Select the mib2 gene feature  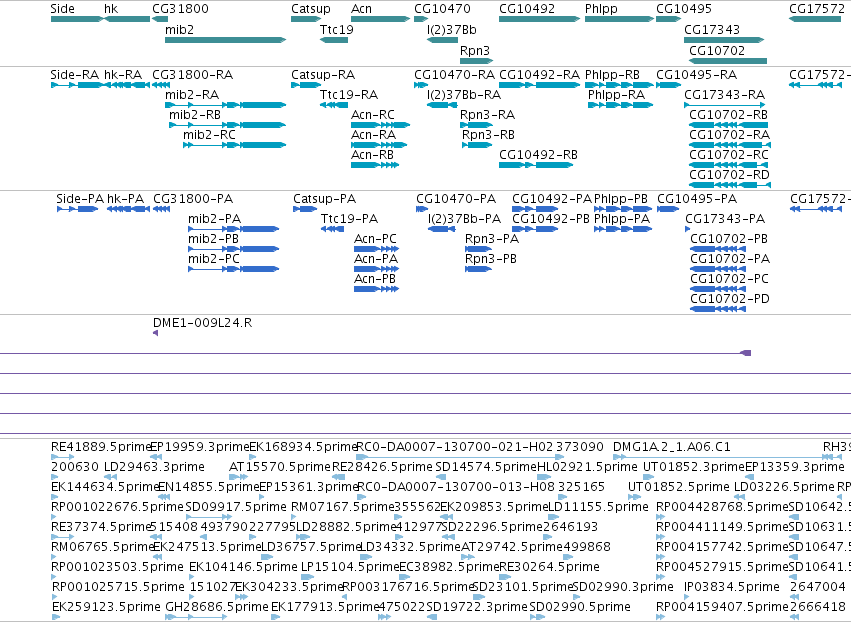tap(225, 40)
